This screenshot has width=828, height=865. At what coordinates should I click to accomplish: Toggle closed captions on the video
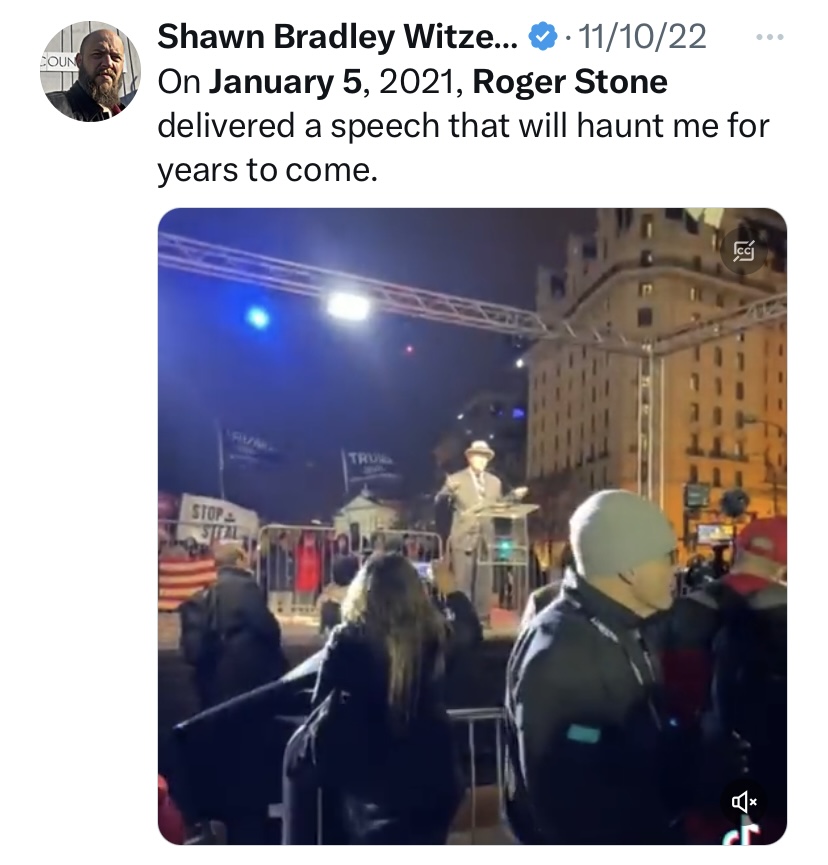point(744,252)
